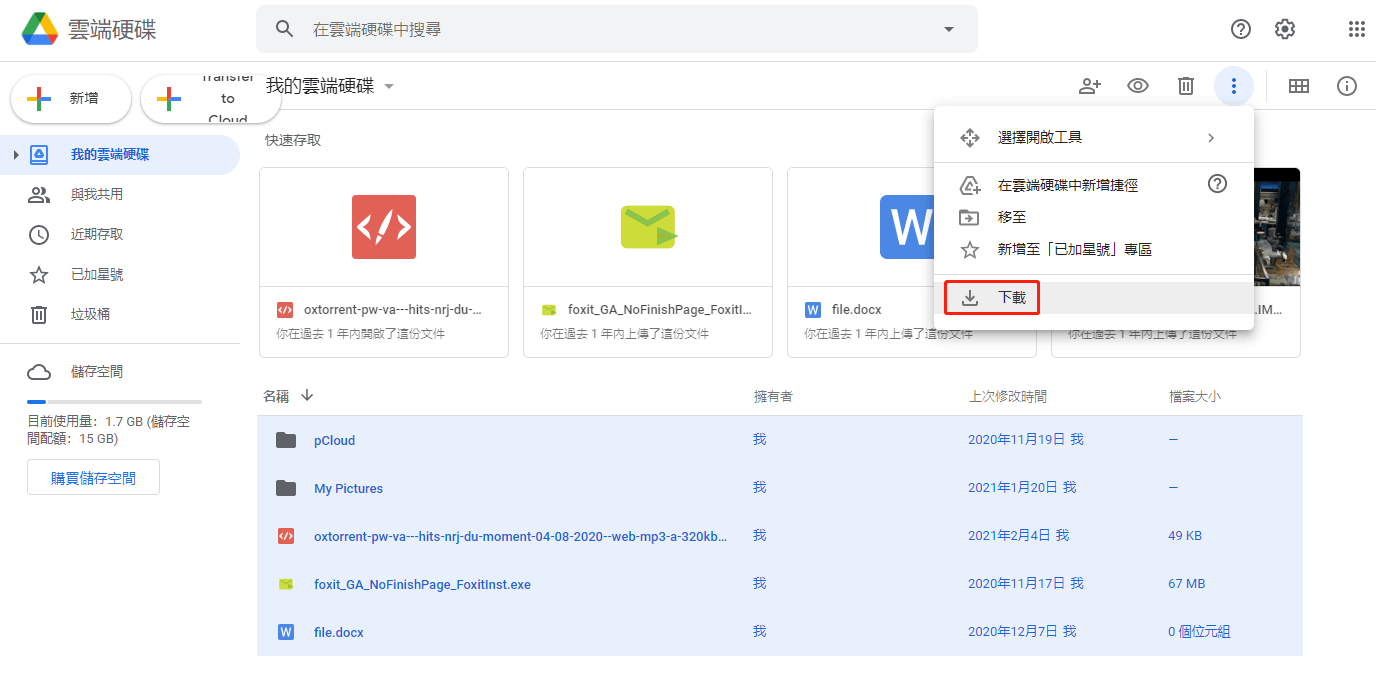Expand the 我的雲端硬碟 title dropdown

389,86
